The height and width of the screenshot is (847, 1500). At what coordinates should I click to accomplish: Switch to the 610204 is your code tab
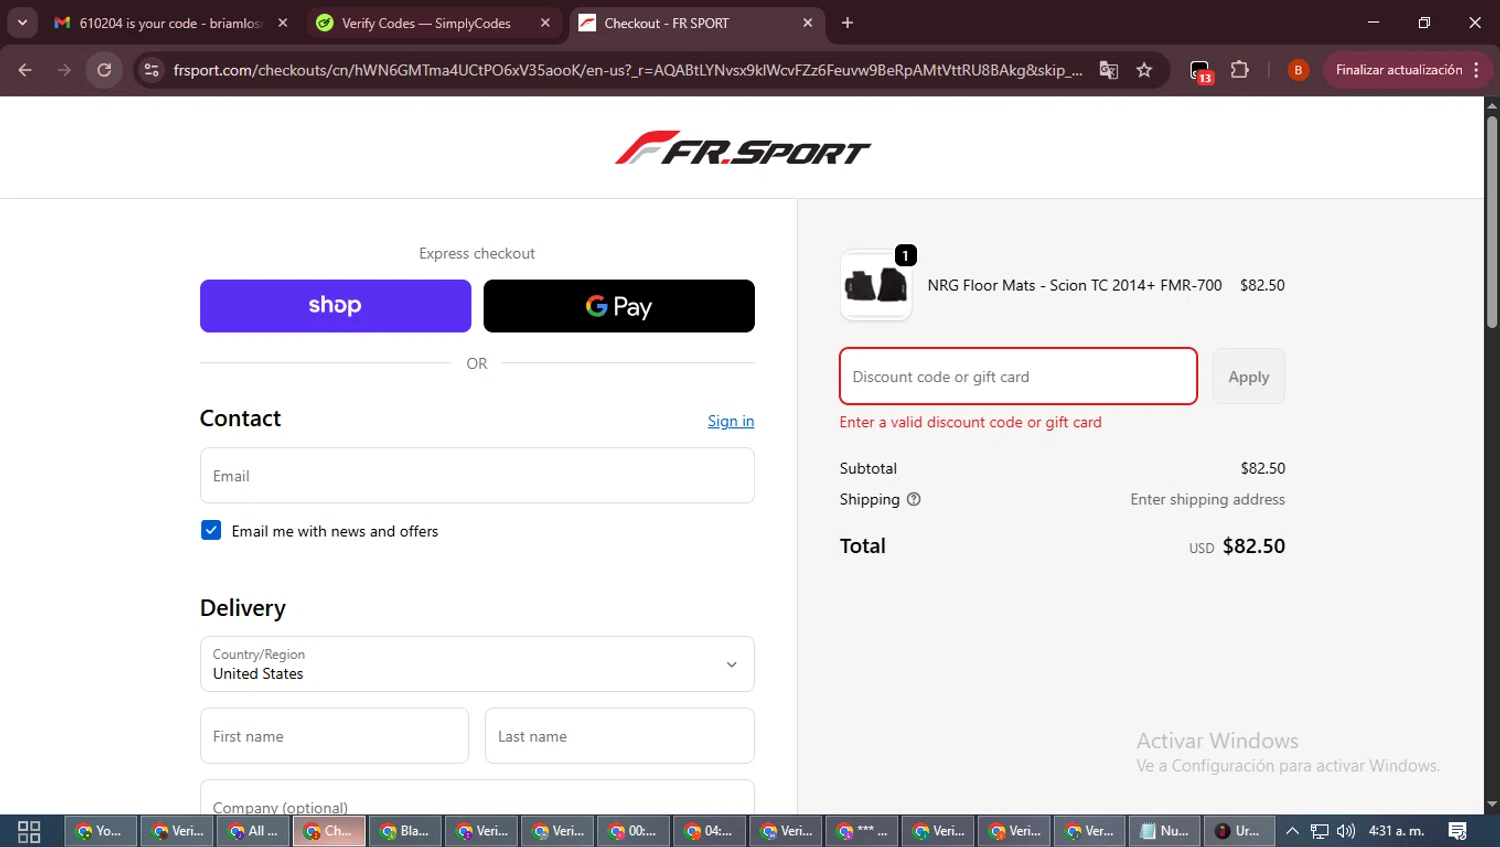coord(170,23)
